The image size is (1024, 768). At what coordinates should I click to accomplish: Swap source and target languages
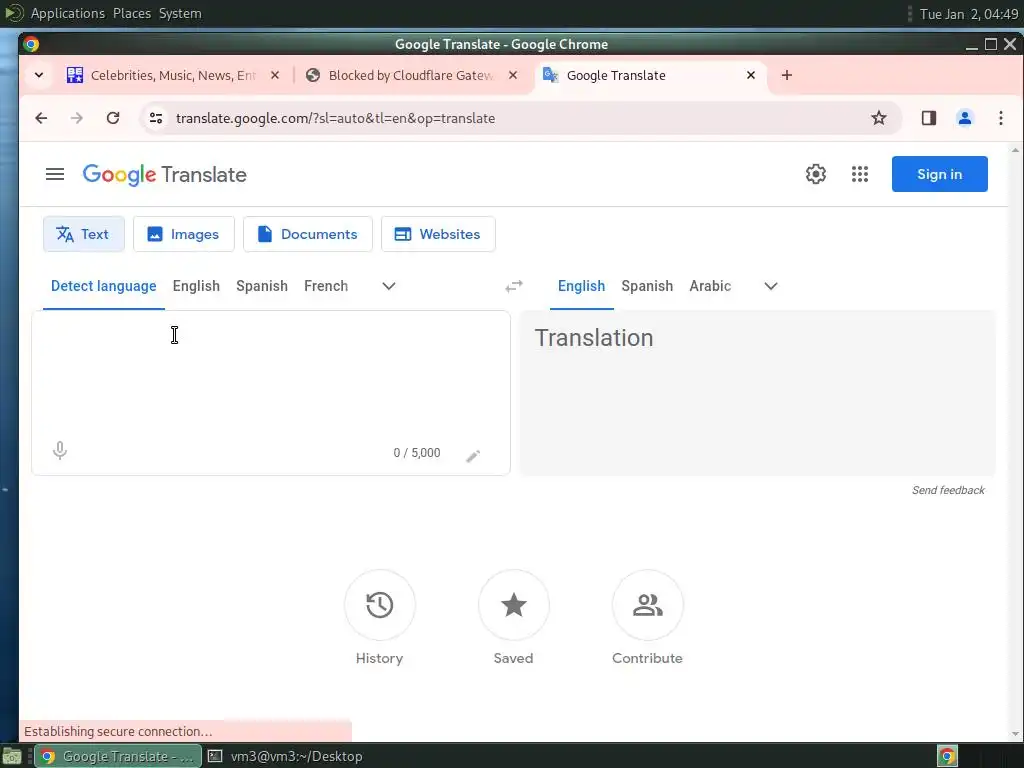[x=514, y=286]
